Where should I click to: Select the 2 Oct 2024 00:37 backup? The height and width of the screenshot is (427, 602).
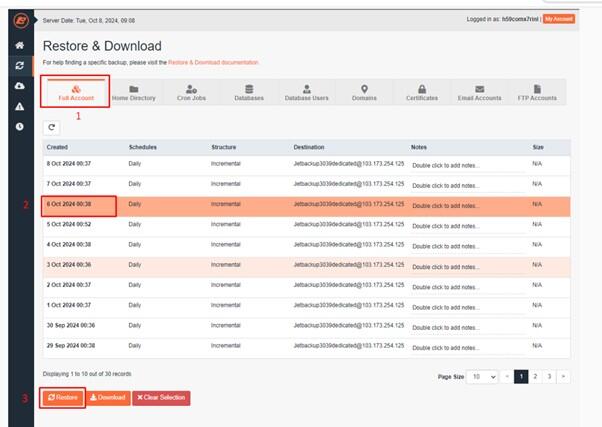coord(306,287)
